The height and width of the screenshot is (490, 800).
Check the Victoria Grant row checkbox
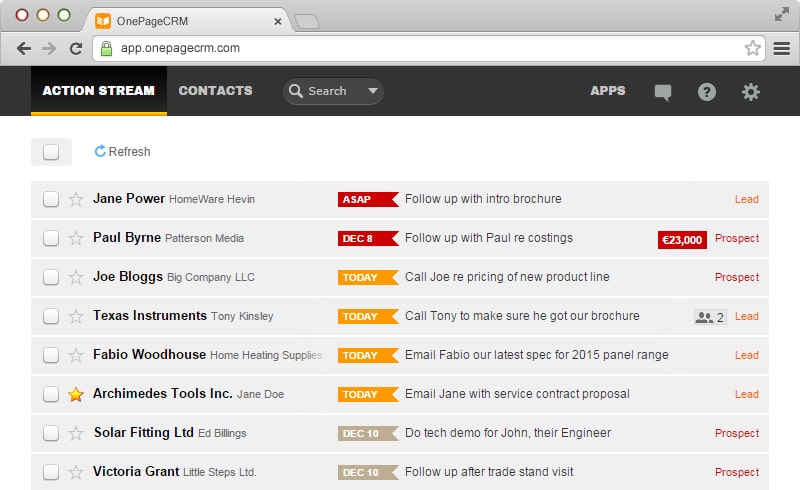click(x=51, y=472)
